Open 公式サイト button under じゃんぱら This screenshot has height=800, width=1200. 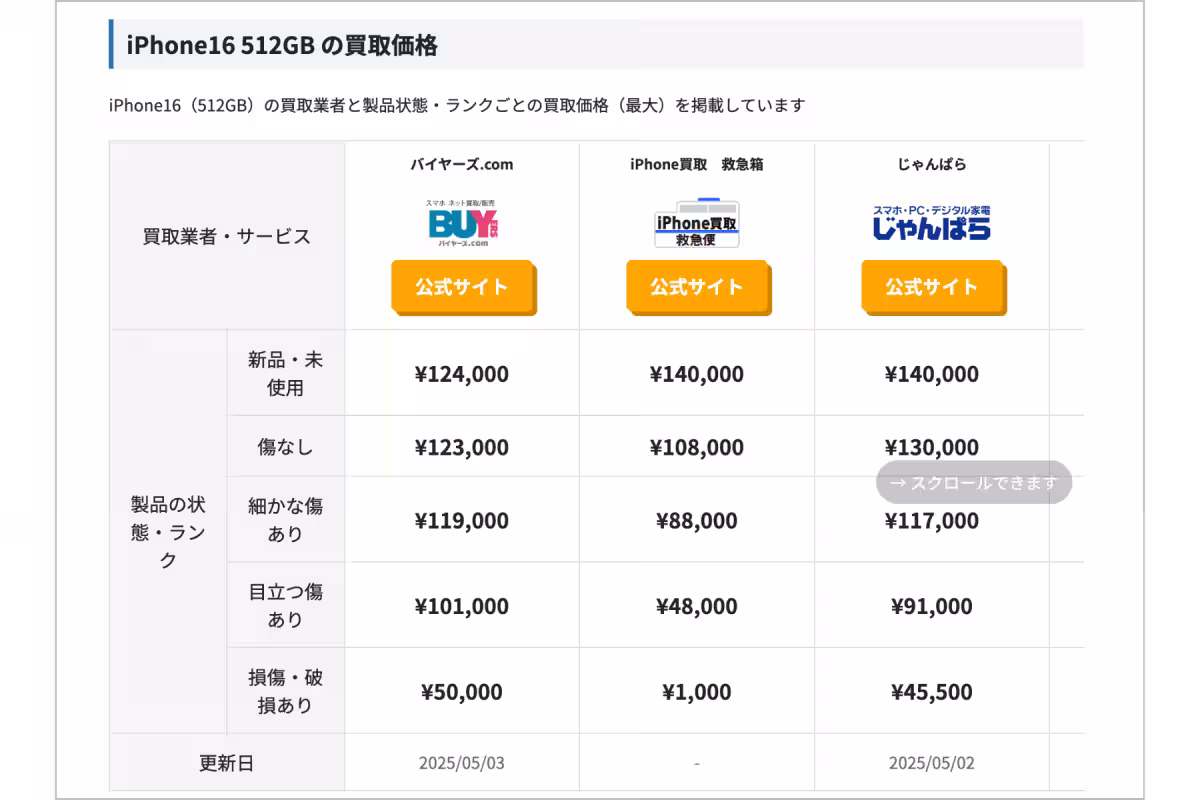931,287
